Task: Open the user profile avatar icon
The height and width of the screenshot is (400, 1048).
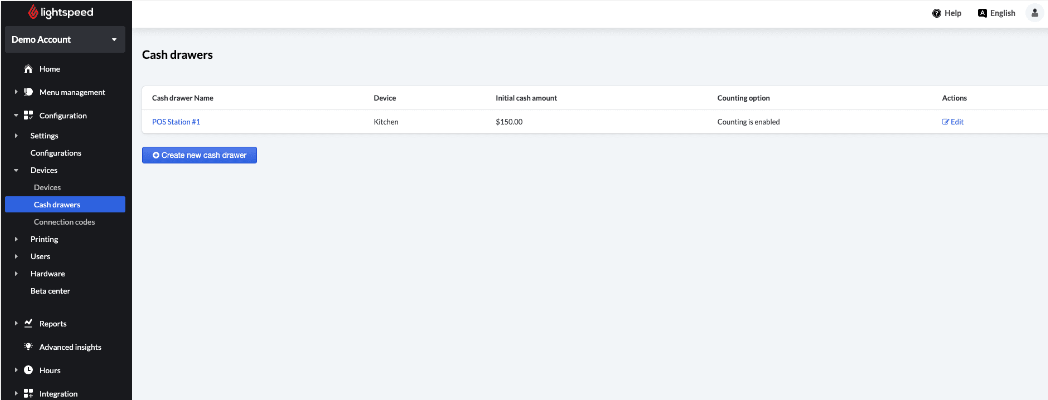Action: (1035, 13)
